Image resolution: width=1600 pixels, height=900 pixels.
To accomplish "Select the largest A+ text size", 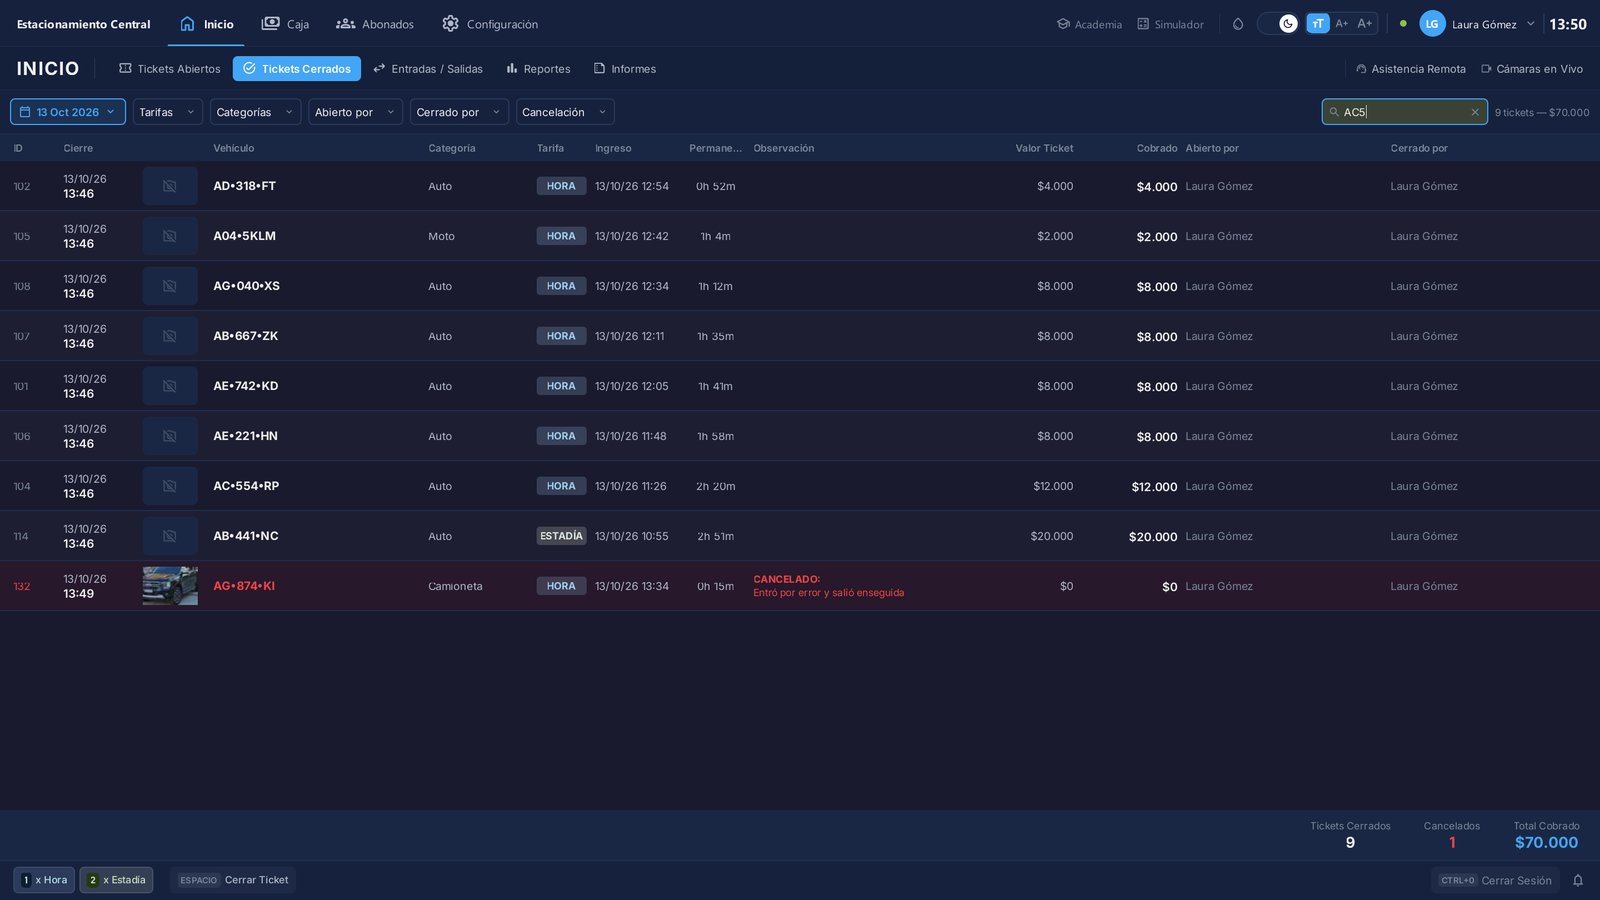I will [x=1365, y=24].
